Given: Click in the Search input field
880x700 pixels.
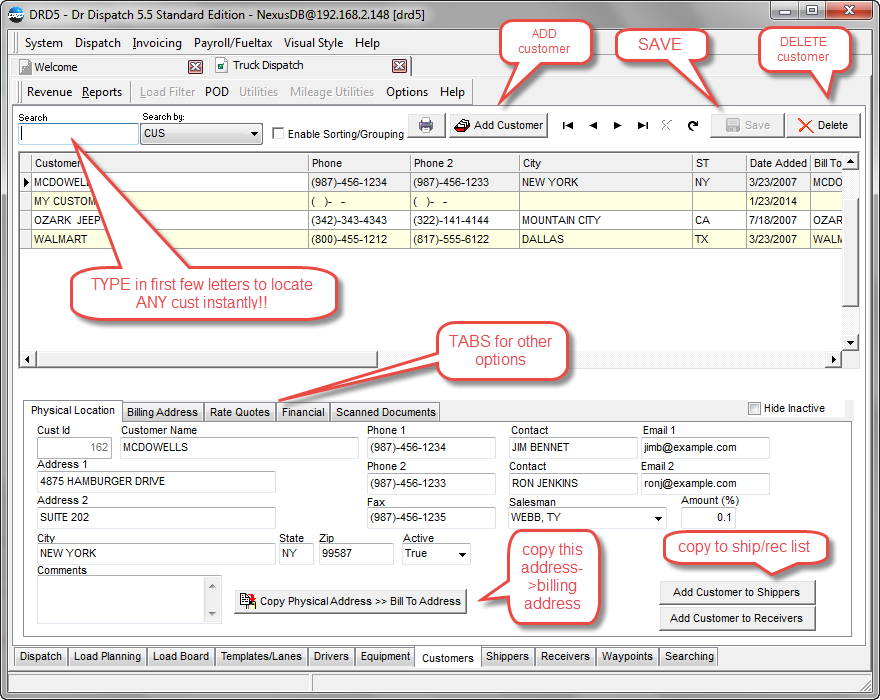Looking at the screenshot, I should 78,134.
